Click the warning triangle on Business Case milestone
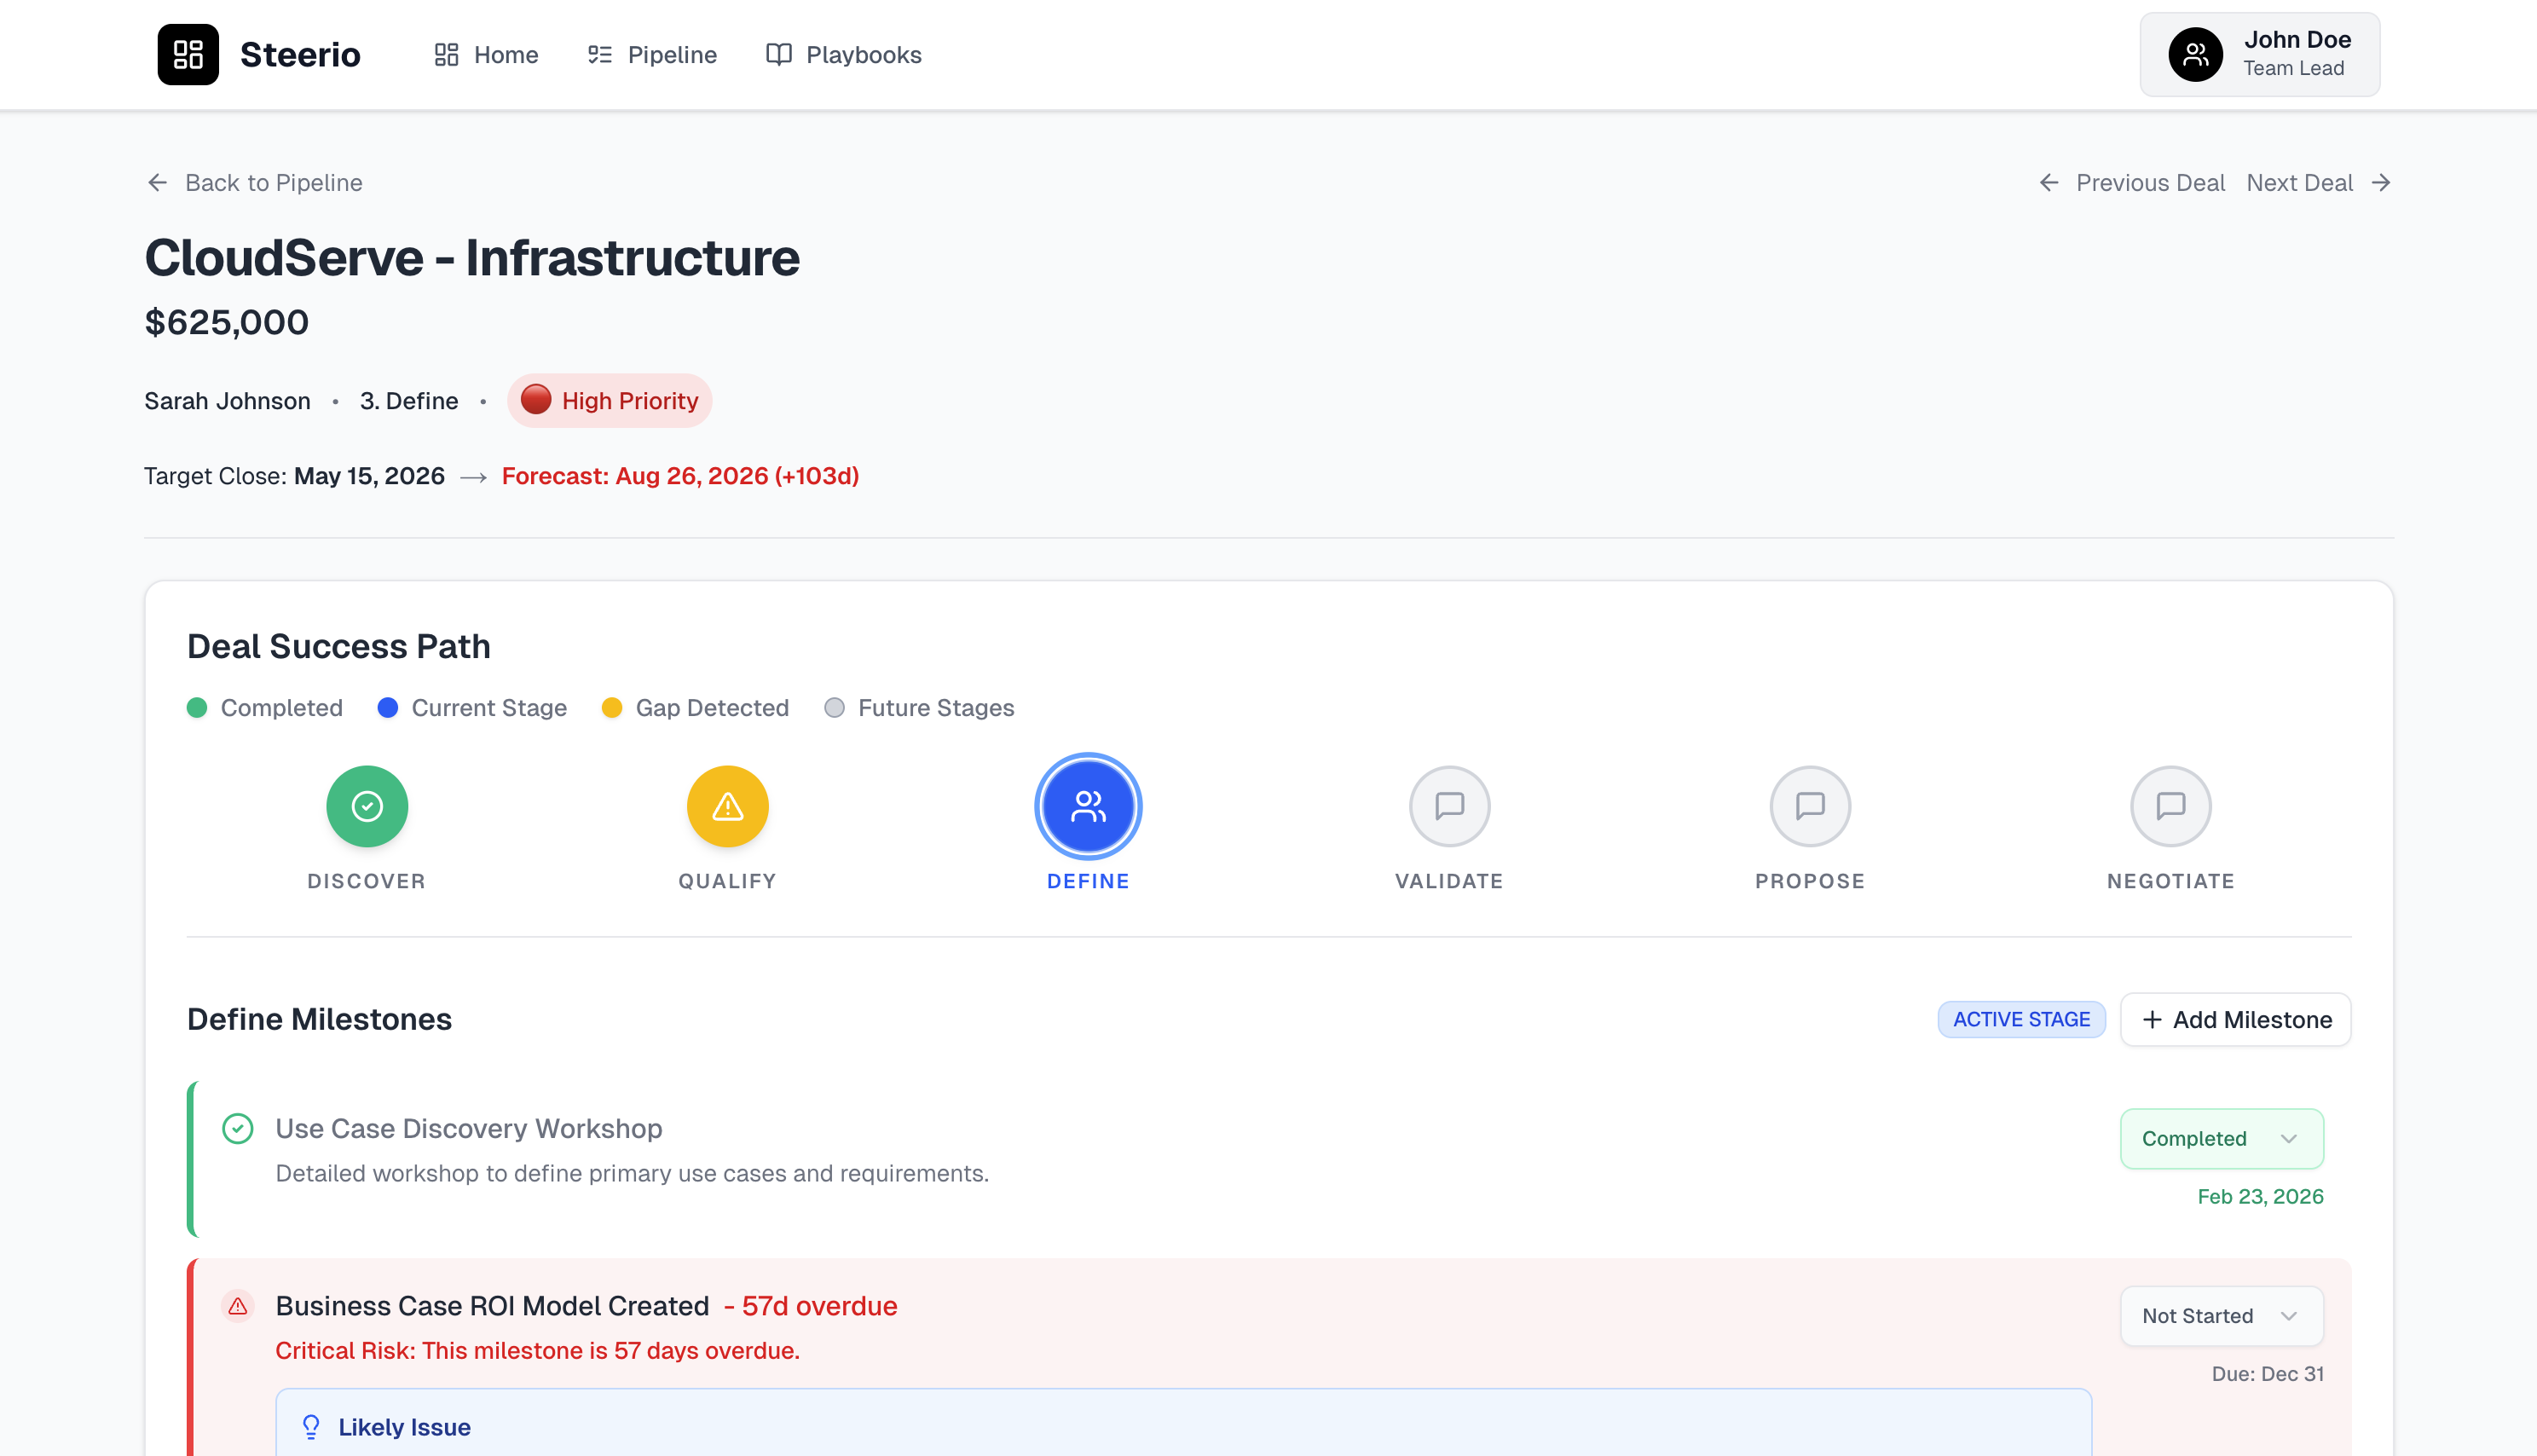 click(x=238, y=1306)
